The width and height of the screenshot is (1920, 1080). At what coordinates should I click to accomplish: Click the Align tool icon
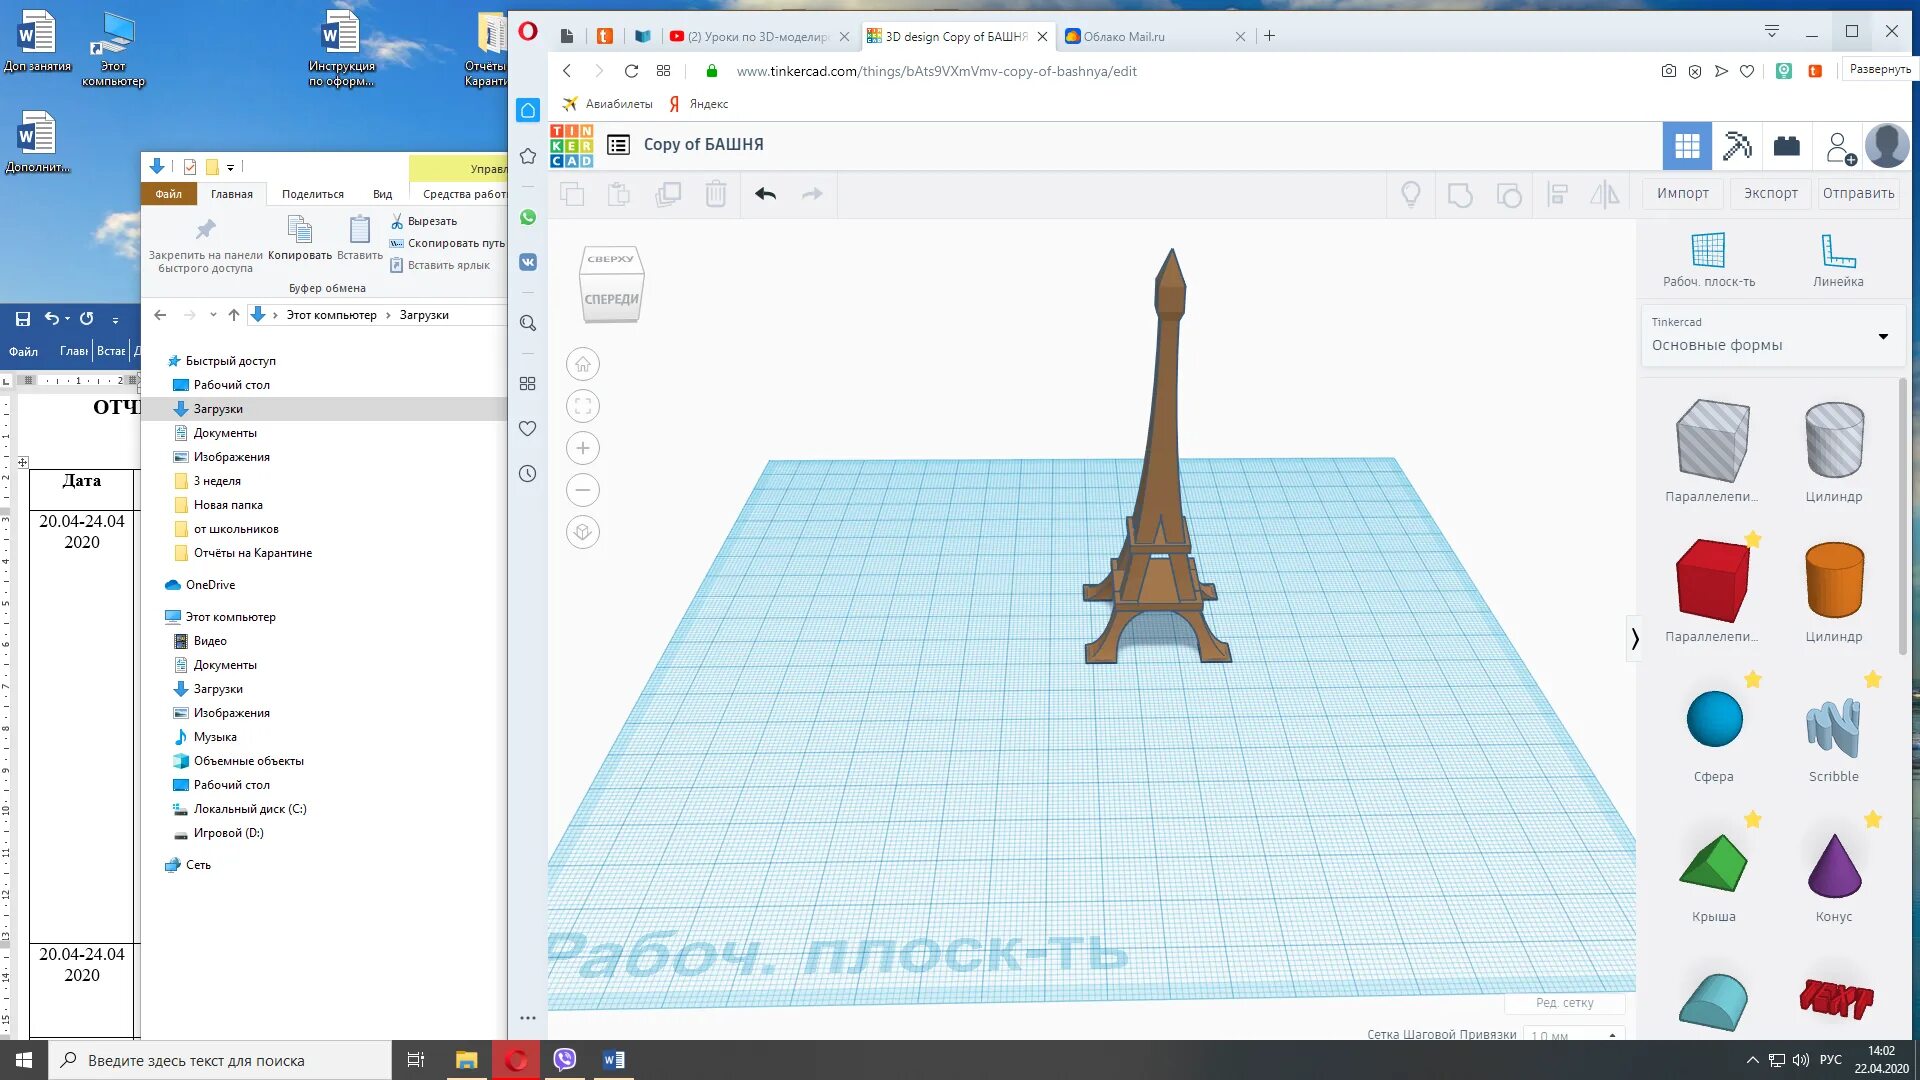(1557, 194)
